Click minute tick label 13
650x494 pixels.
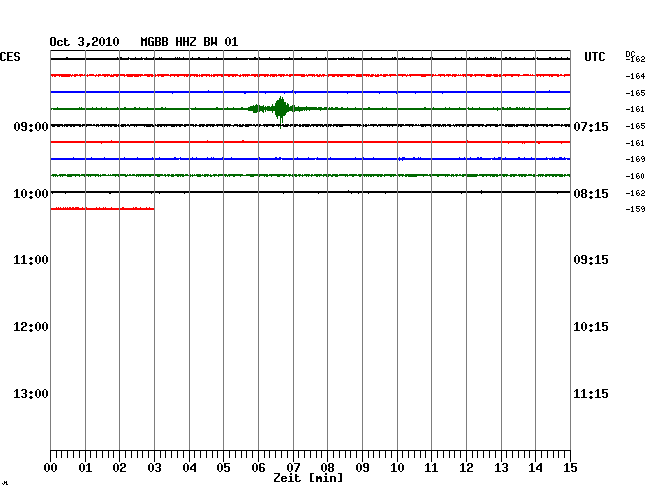click(x=501, y=468)
